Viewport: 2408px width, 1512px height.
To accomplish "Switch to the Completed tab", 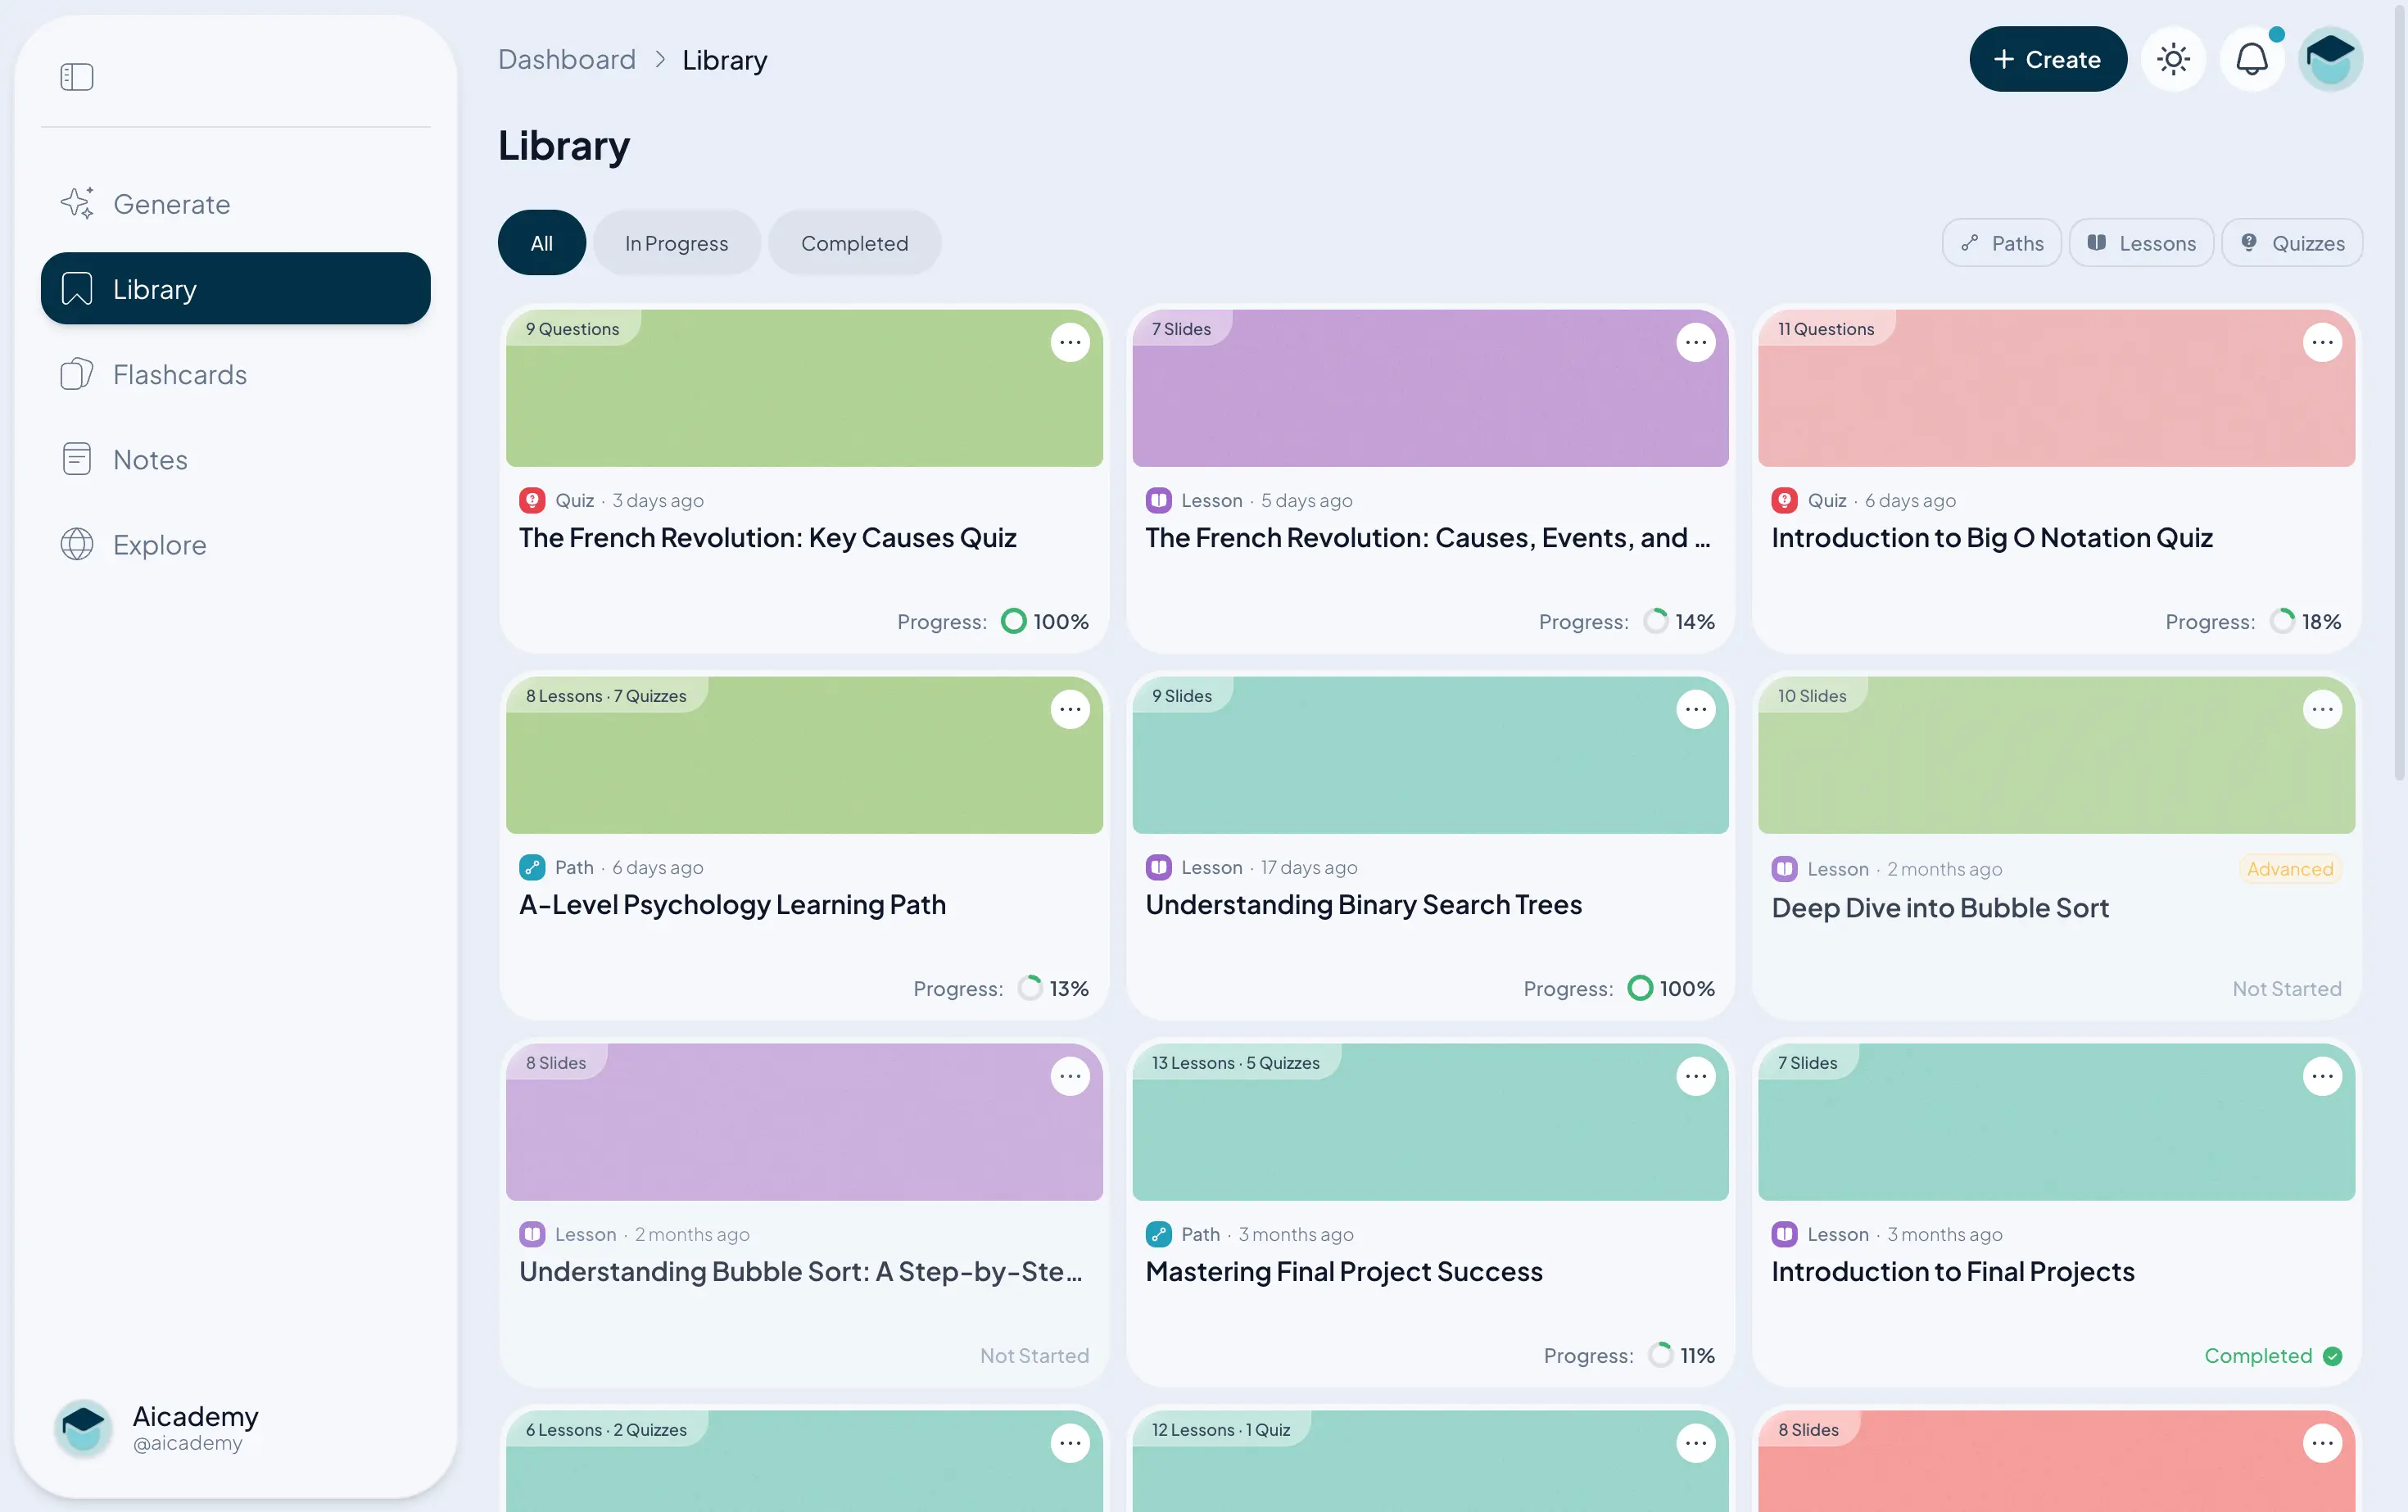I will coord(854,243).
